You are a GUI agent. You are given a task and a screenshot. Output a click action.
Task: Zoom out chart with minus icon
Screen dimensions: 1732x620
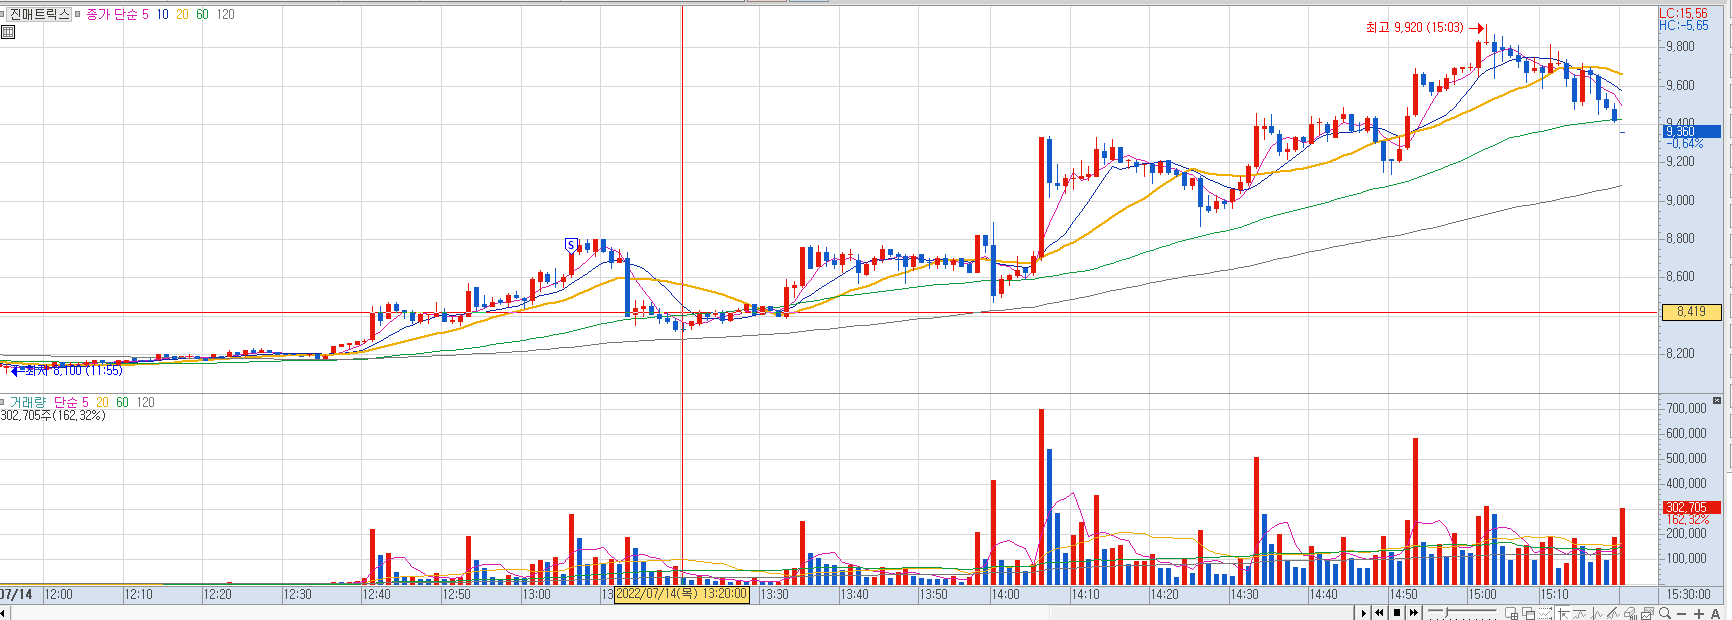point(1681,613)
